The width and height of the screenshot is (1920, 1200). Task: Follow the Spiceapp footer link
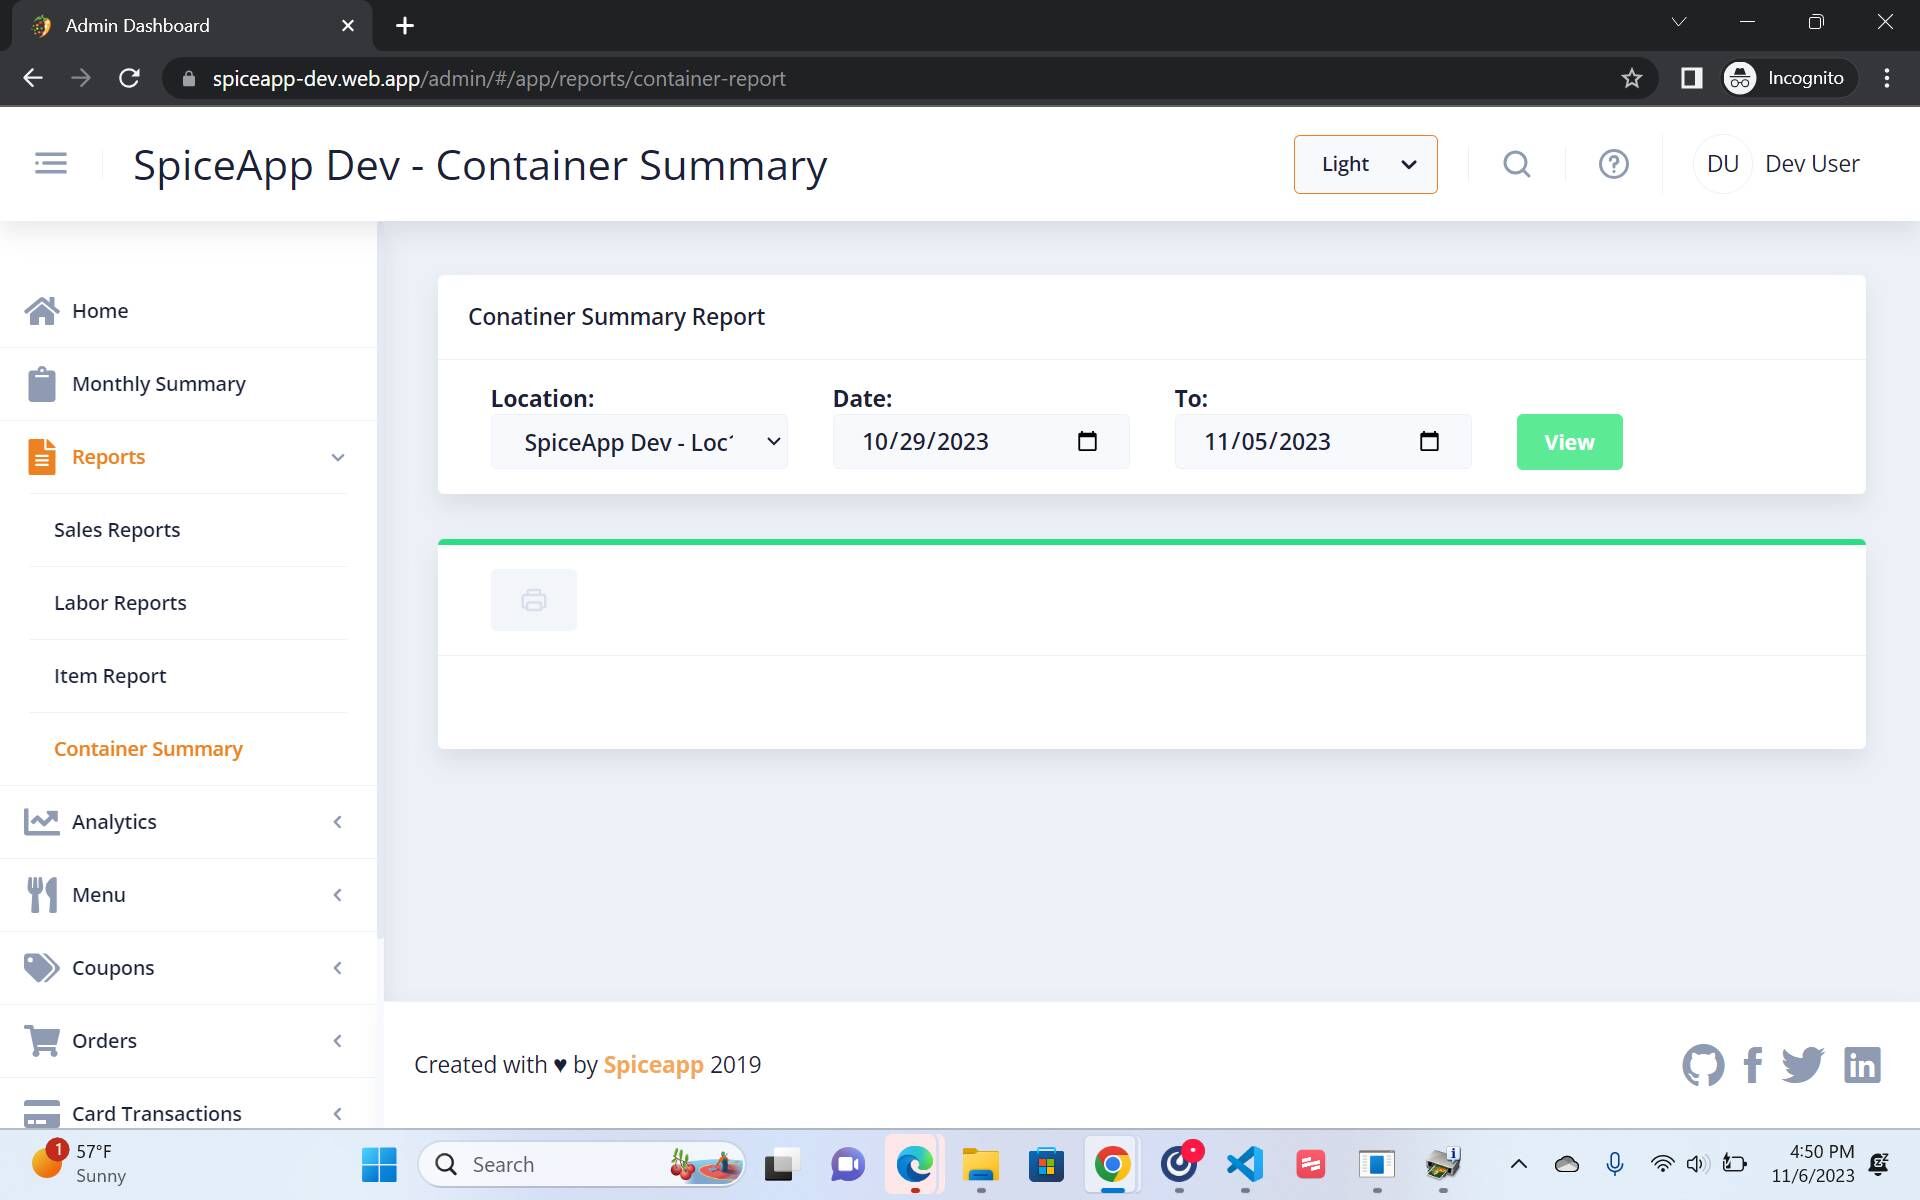point(653,1065)
